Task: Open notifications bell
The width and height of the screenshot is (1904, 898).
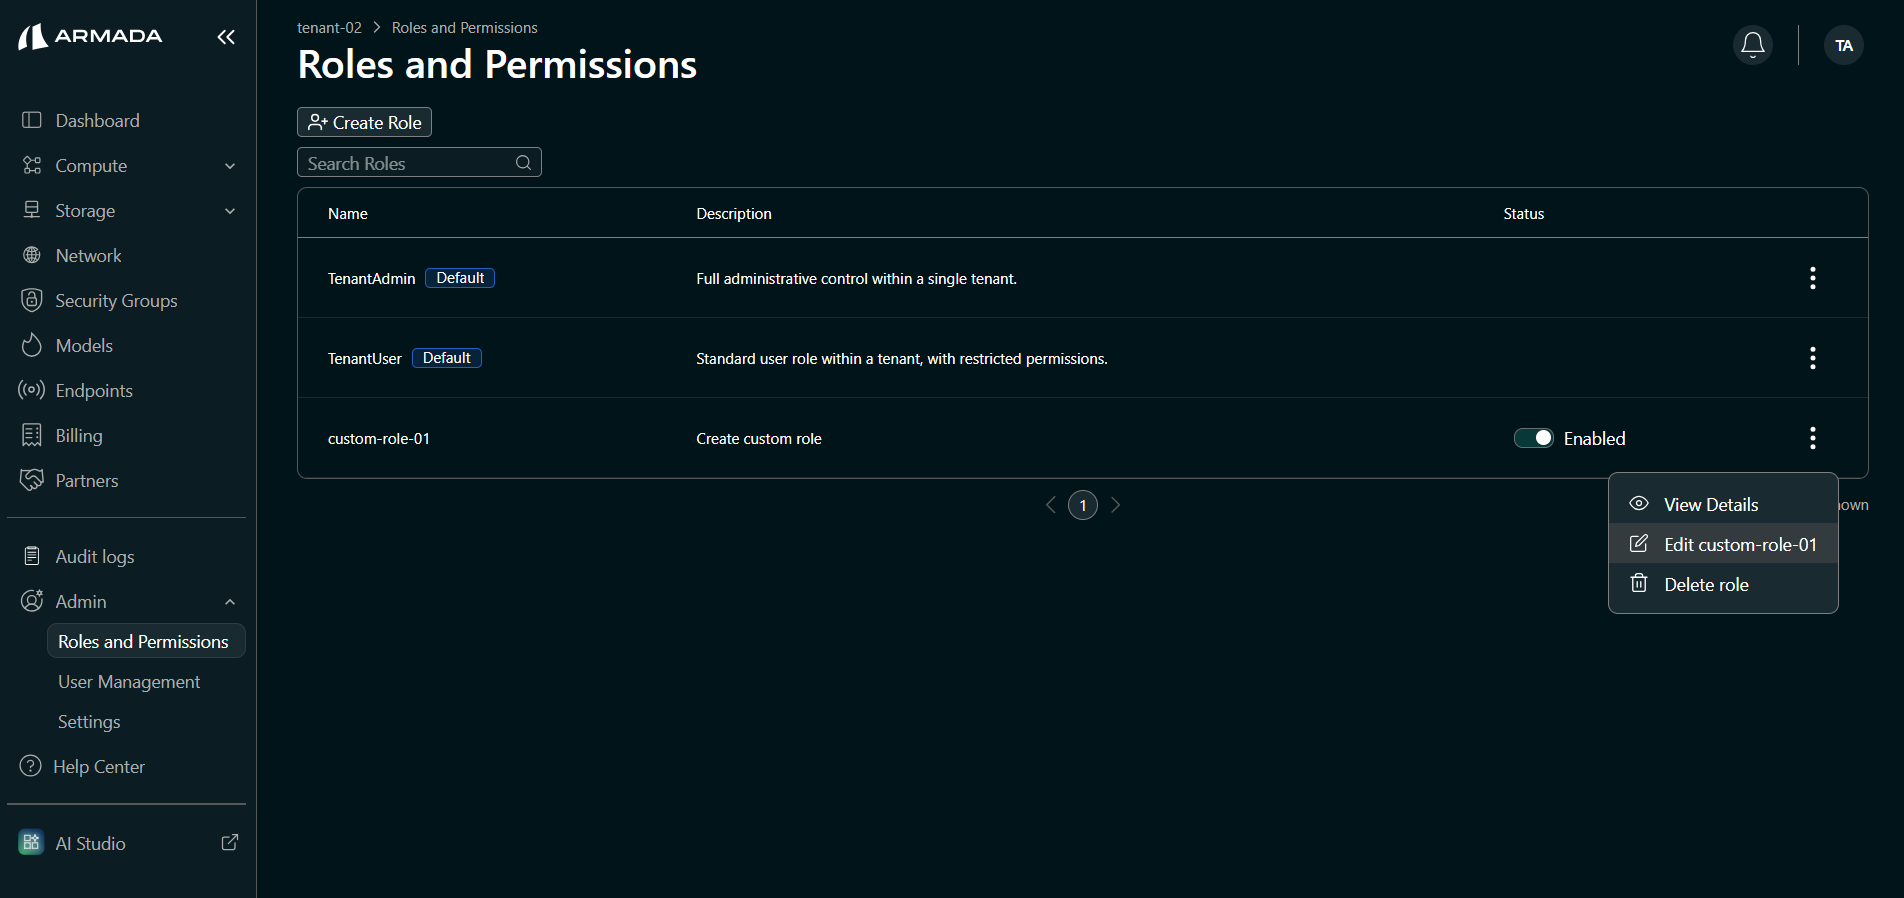Action: tap(1753, 45)
